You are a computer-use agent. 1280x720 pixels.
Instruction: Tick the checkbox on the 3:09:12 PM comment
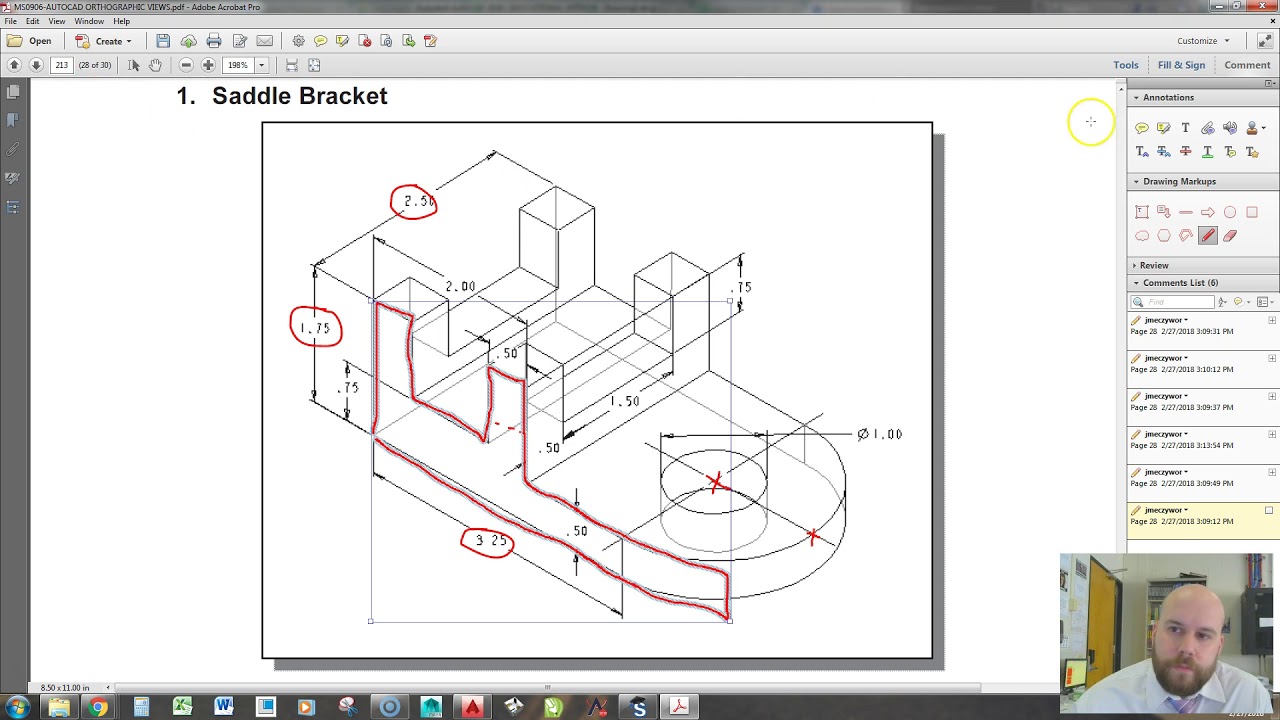pyautogui.click(x=1269, y=511)
